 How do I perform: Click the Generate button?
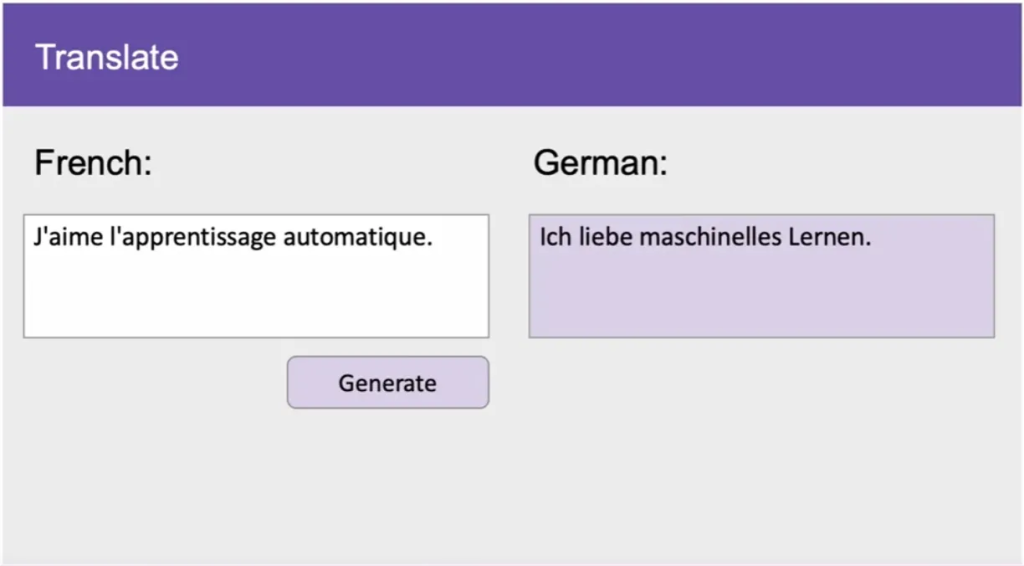tap(388, 383)
